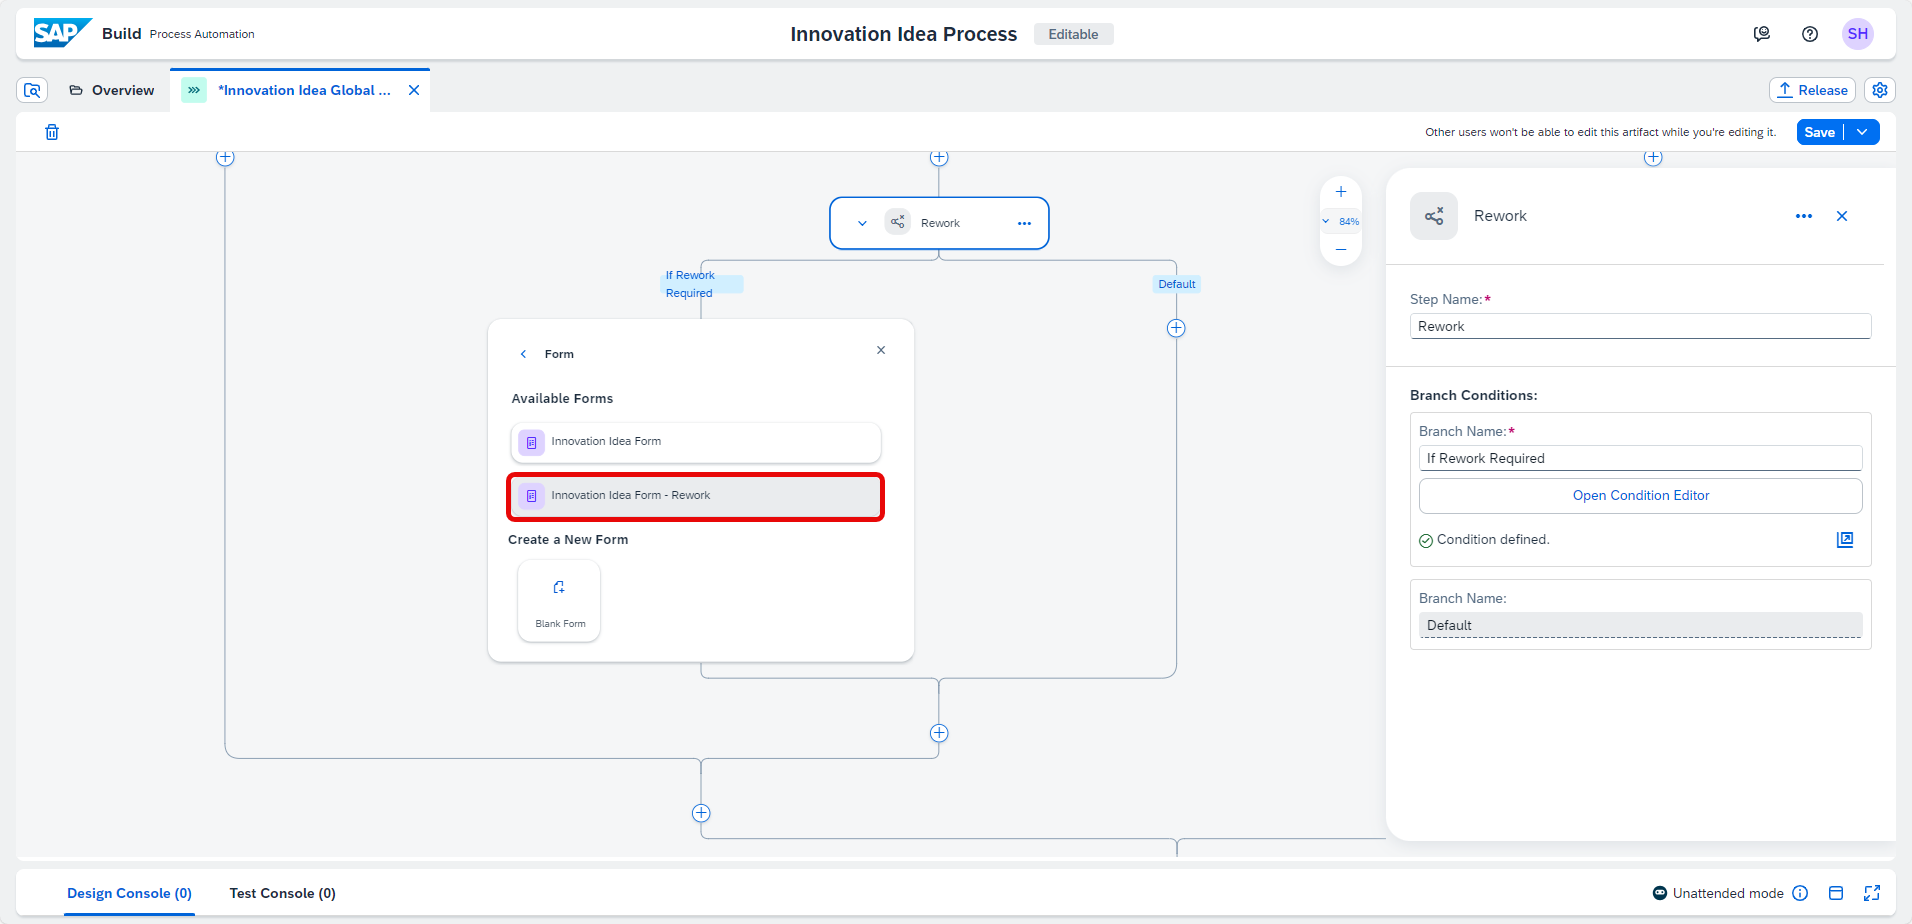Create a new Blank Form
Image resolution: width=1912 pixels, height=924 pixels.
(x=559, y=600)
